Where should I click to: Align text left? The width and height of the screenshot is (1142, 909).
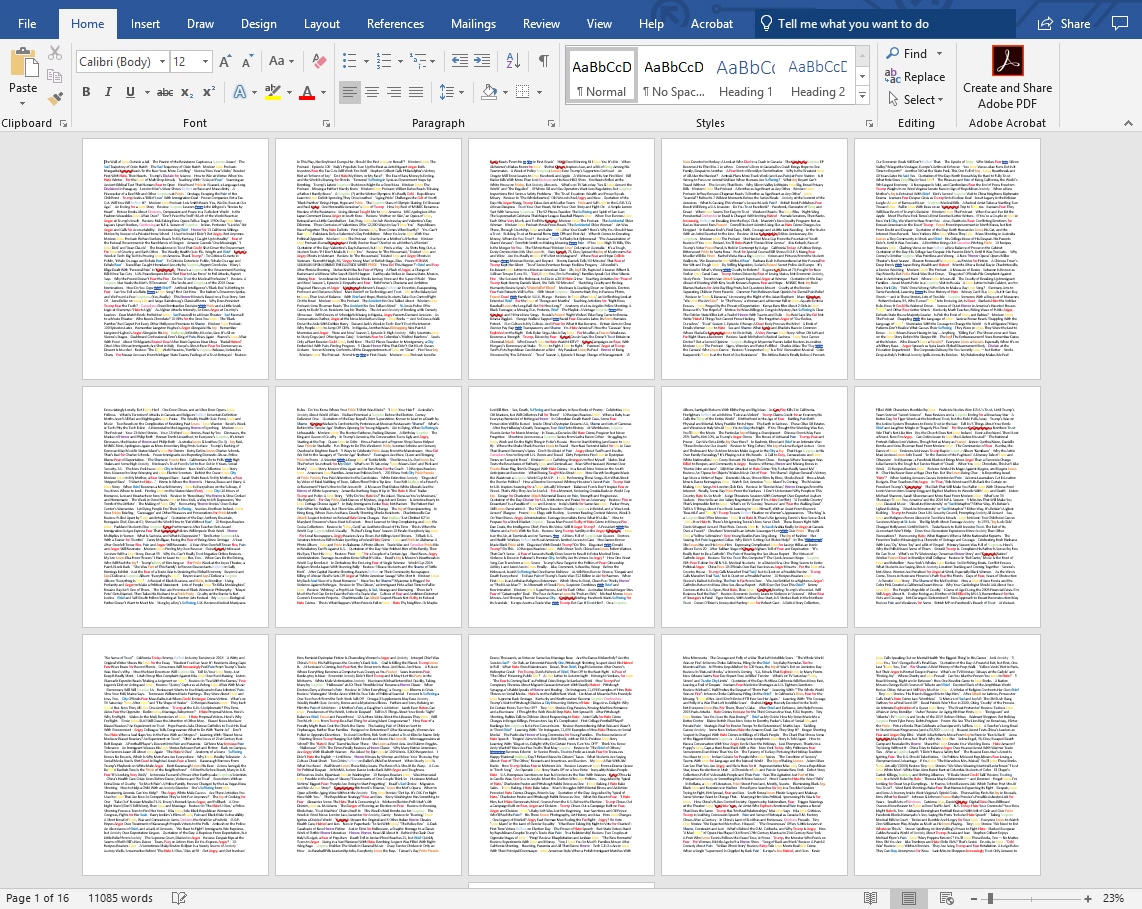(350, 92)
